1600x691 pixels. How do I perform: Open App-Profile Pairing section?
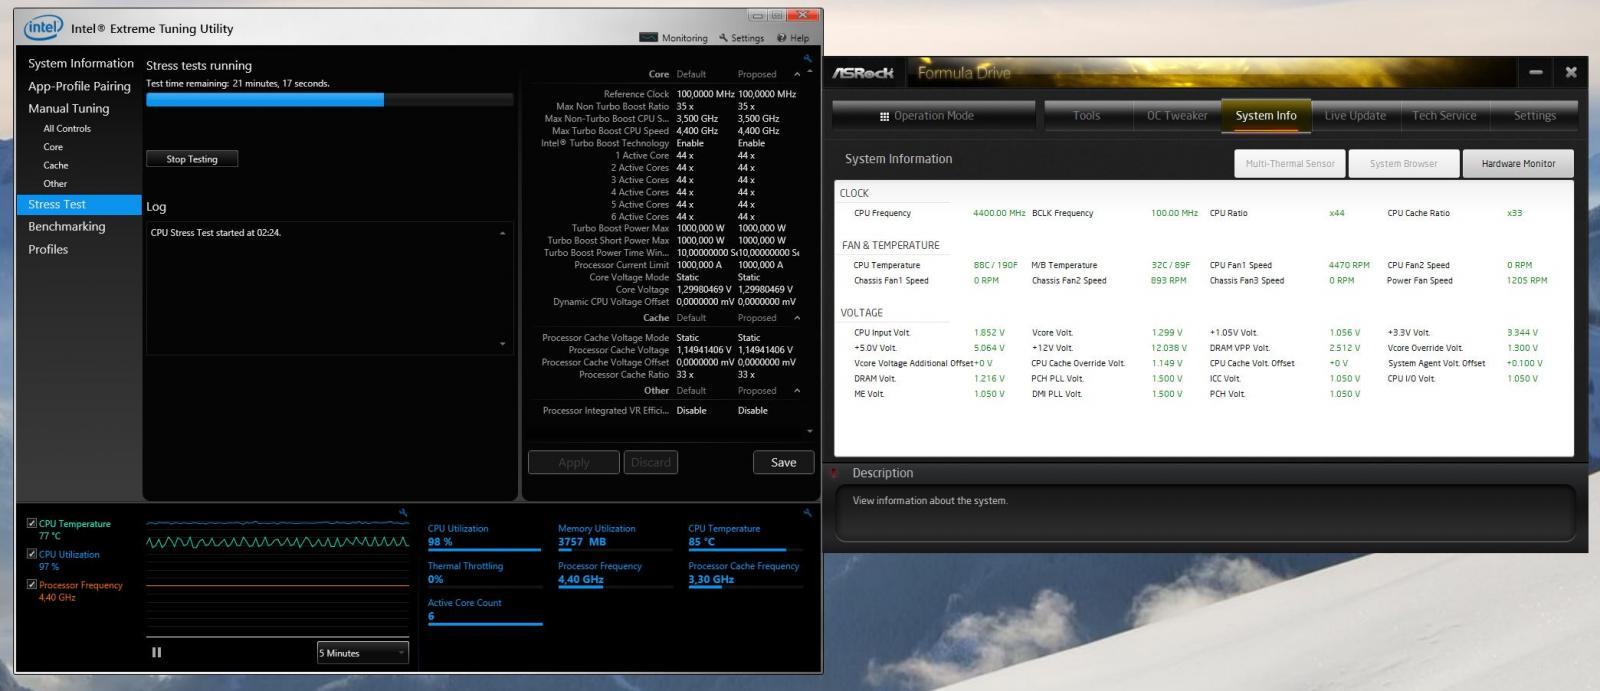[79, 86]
